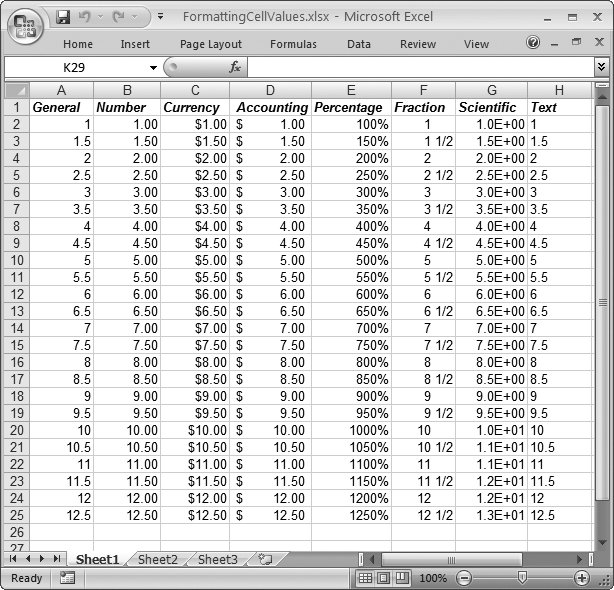Select column E header
This screenshot has width=614, height=590.
point(351,91)
